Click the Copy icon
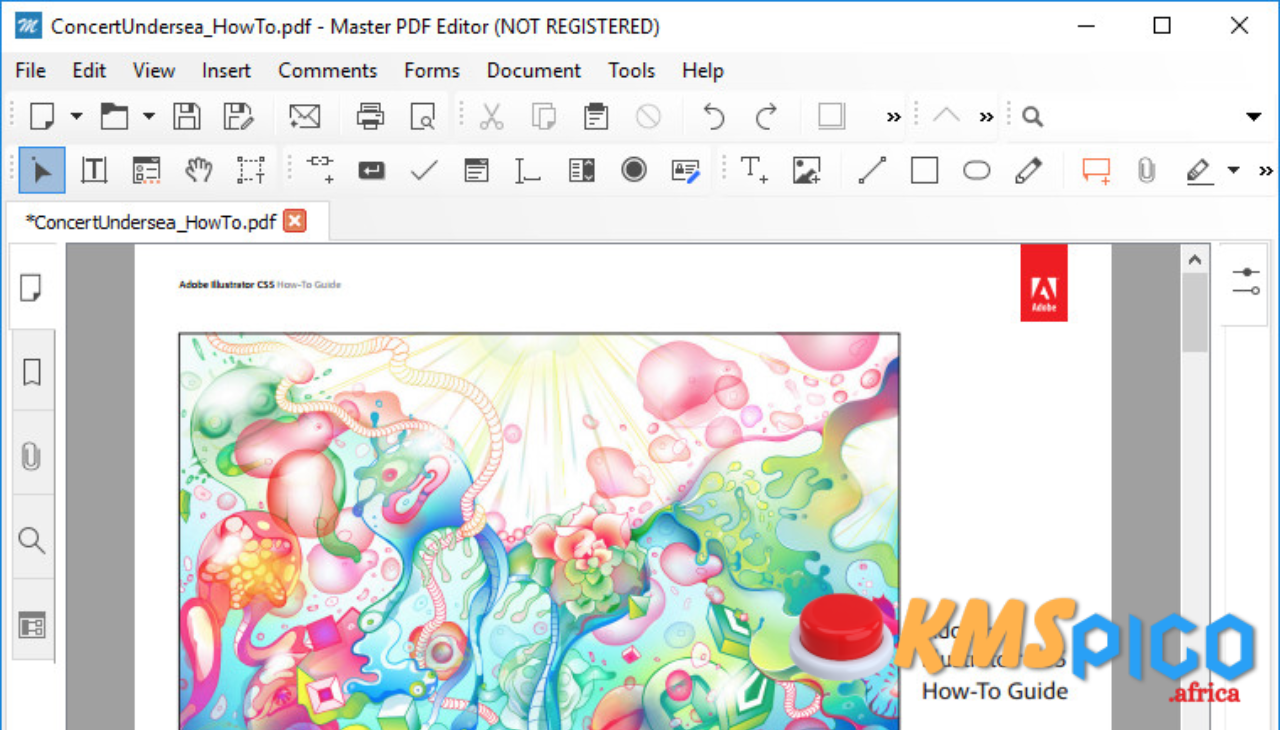The image size is (1280, 730). [544, 117]
